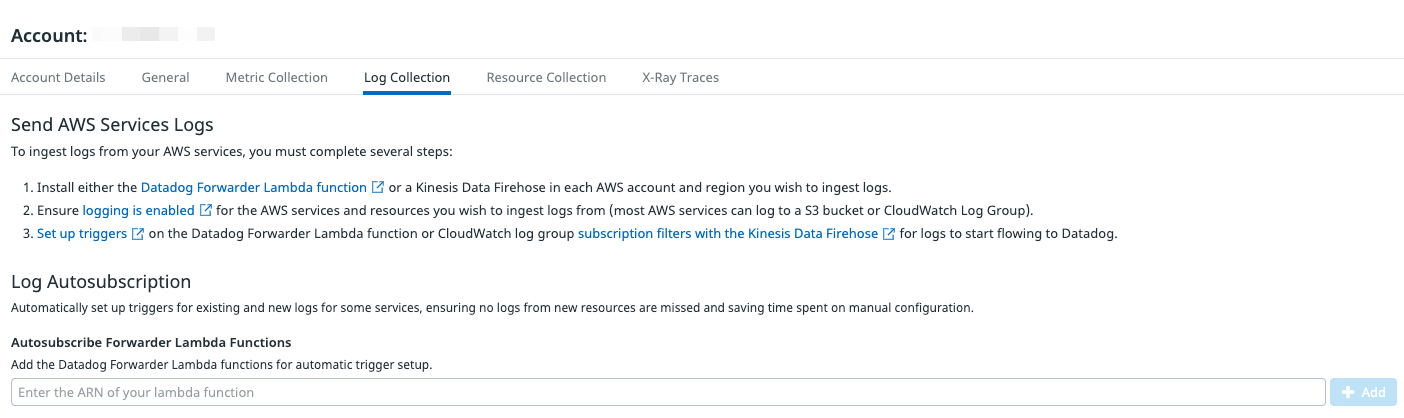This screenshot has width=1404, height=418.
Task: Click the Add button
Action: [1363, 392]
